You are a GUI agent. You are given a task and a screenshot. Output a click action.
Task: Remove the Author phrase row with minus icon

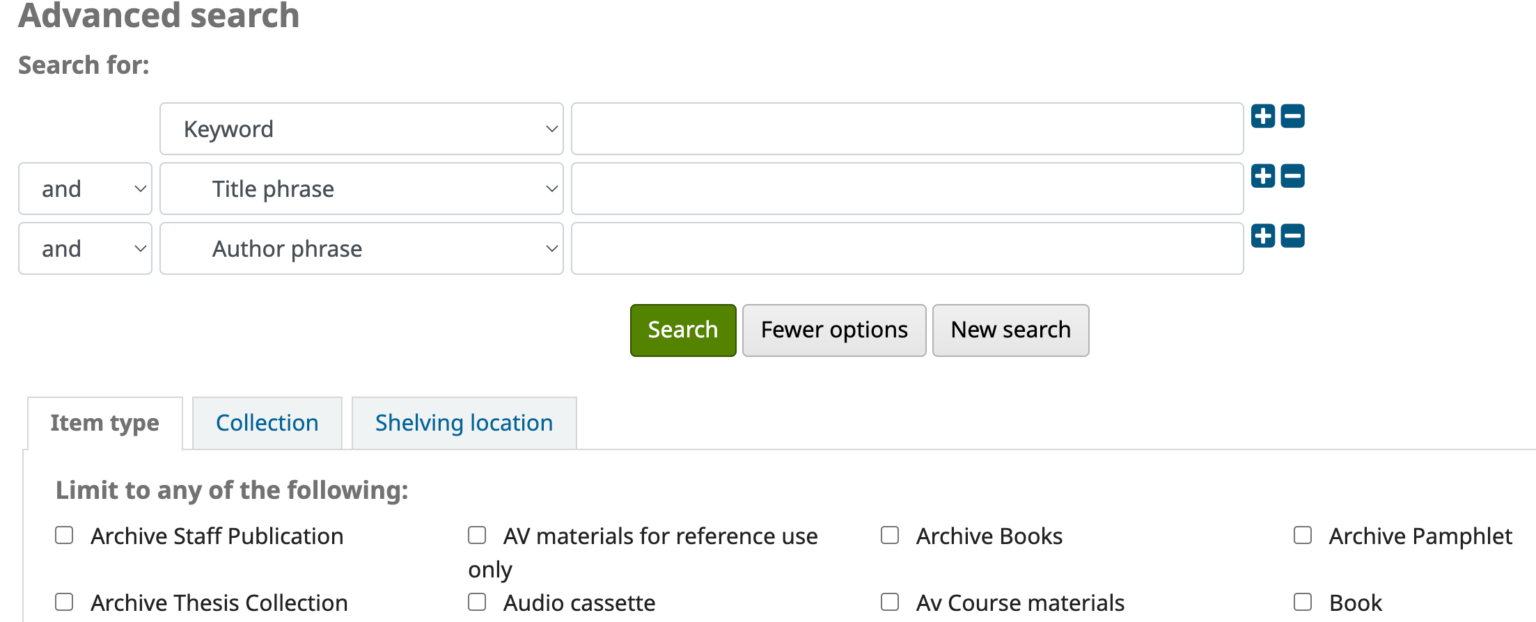point(1292,236)
